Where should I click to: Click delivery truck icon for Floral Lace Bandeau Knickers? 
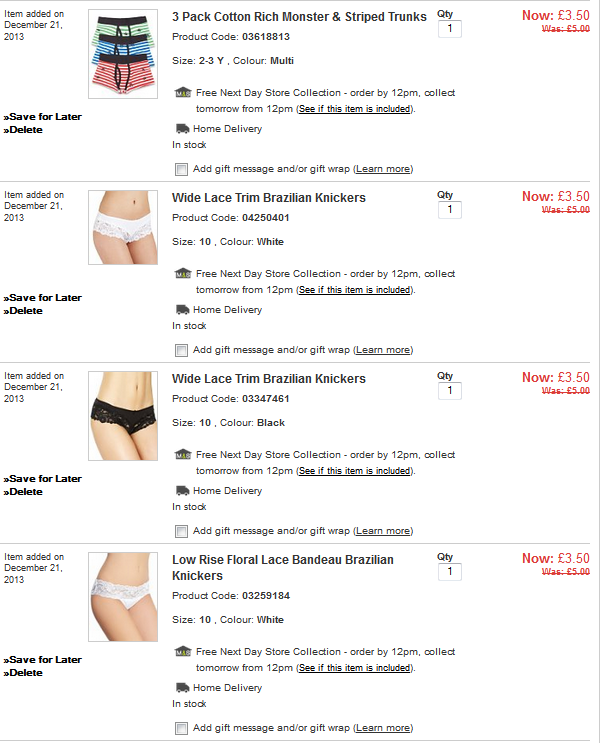182,688
